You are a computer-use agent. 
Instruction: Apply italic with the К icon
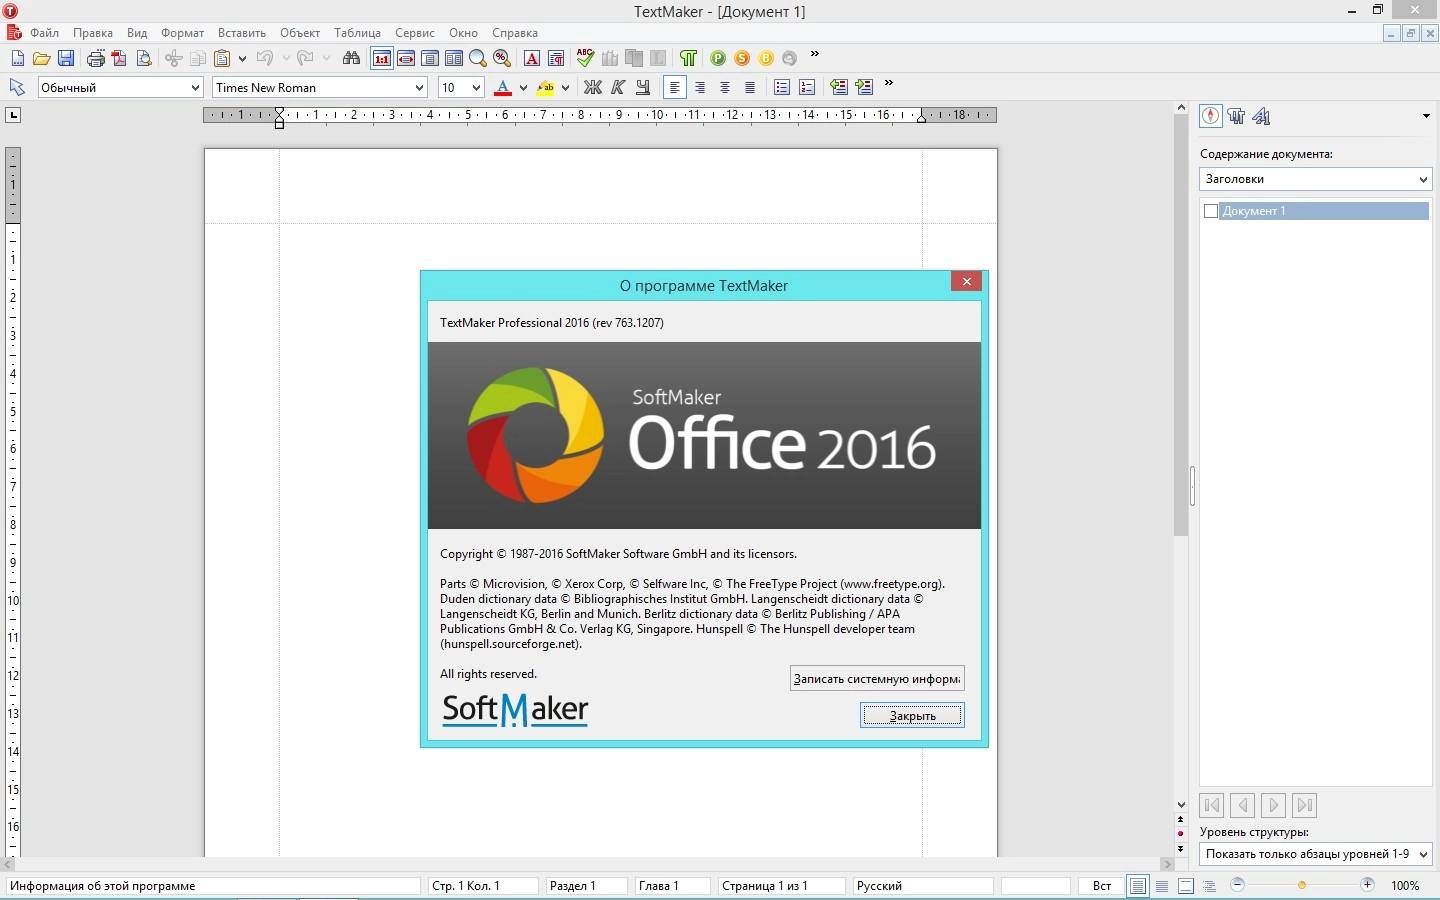click(x=618, y=88)
